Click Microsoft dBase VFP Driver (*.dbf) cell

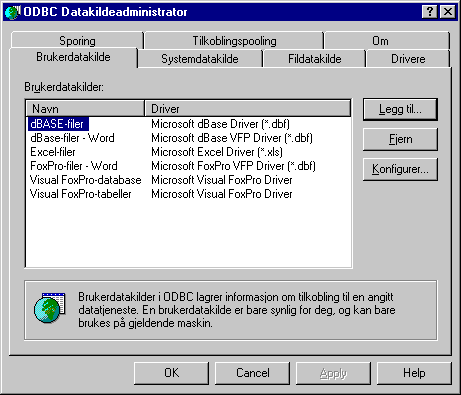[x=232, y=138]
